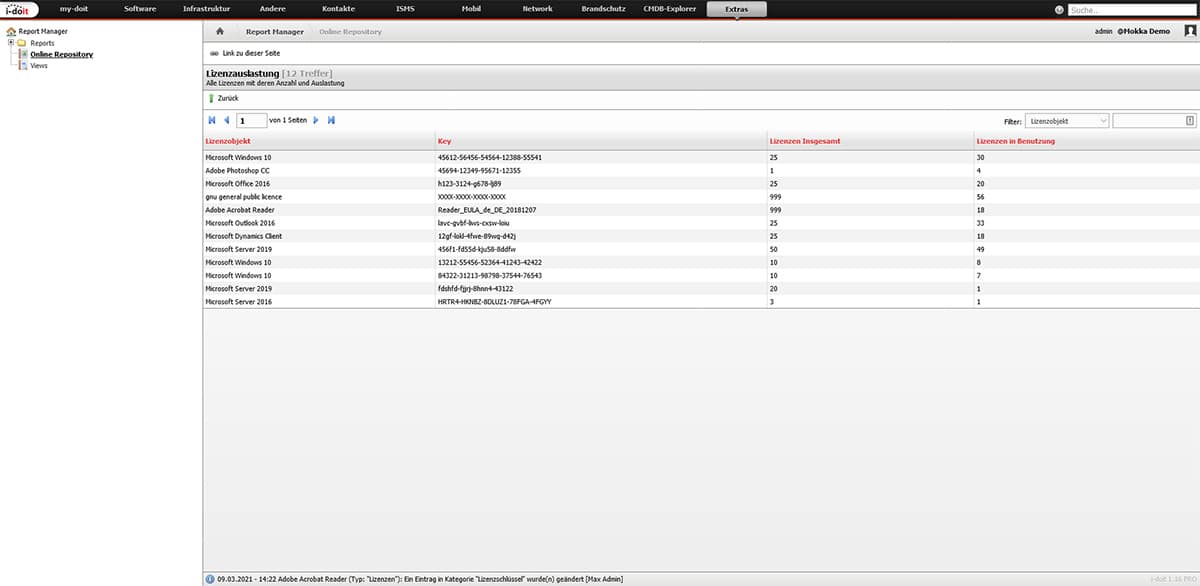Sort by the Key column header

coord(444,141)
